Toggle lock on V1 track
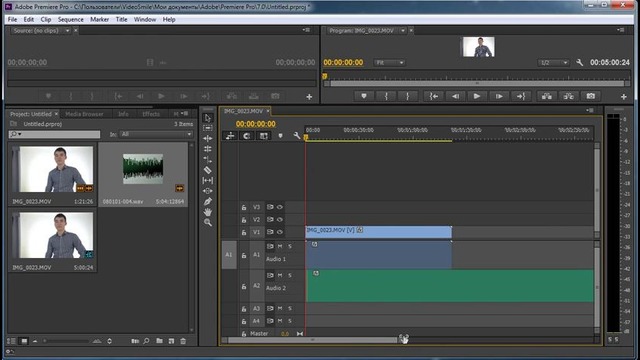The image size is (640, 360). tap(244, 232)
